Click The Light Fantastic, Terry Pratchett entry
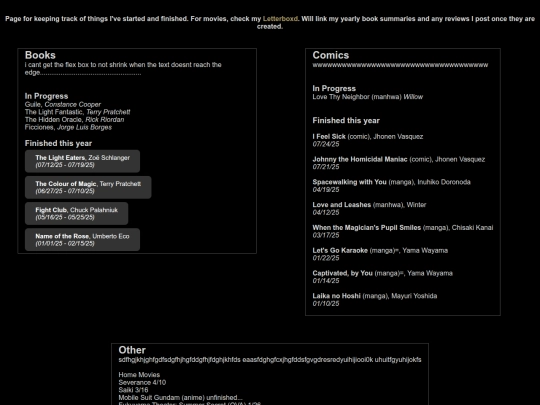The width and height of the screenshot is (540, 405). pyautogui.click(x=77, y=112)
